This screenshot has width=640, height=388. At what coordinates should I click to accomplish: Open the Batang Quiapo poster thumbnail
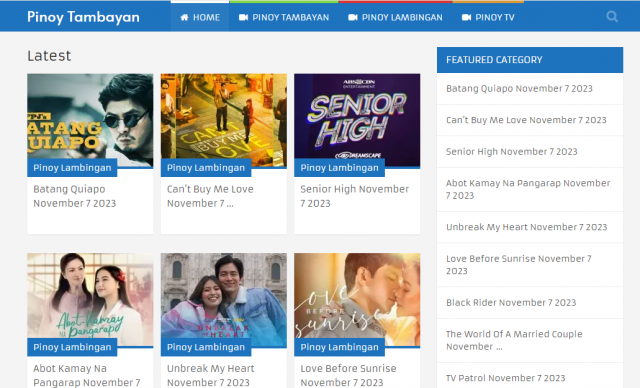[x=90, y=120]
